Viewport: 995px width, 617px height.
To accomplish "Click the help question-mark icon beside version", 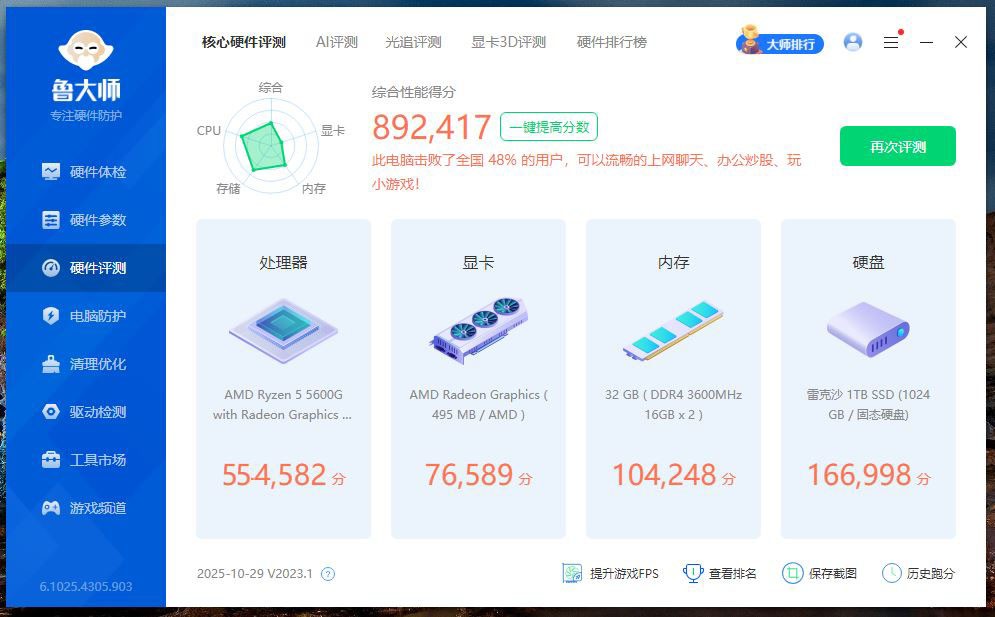I will 328,574.
